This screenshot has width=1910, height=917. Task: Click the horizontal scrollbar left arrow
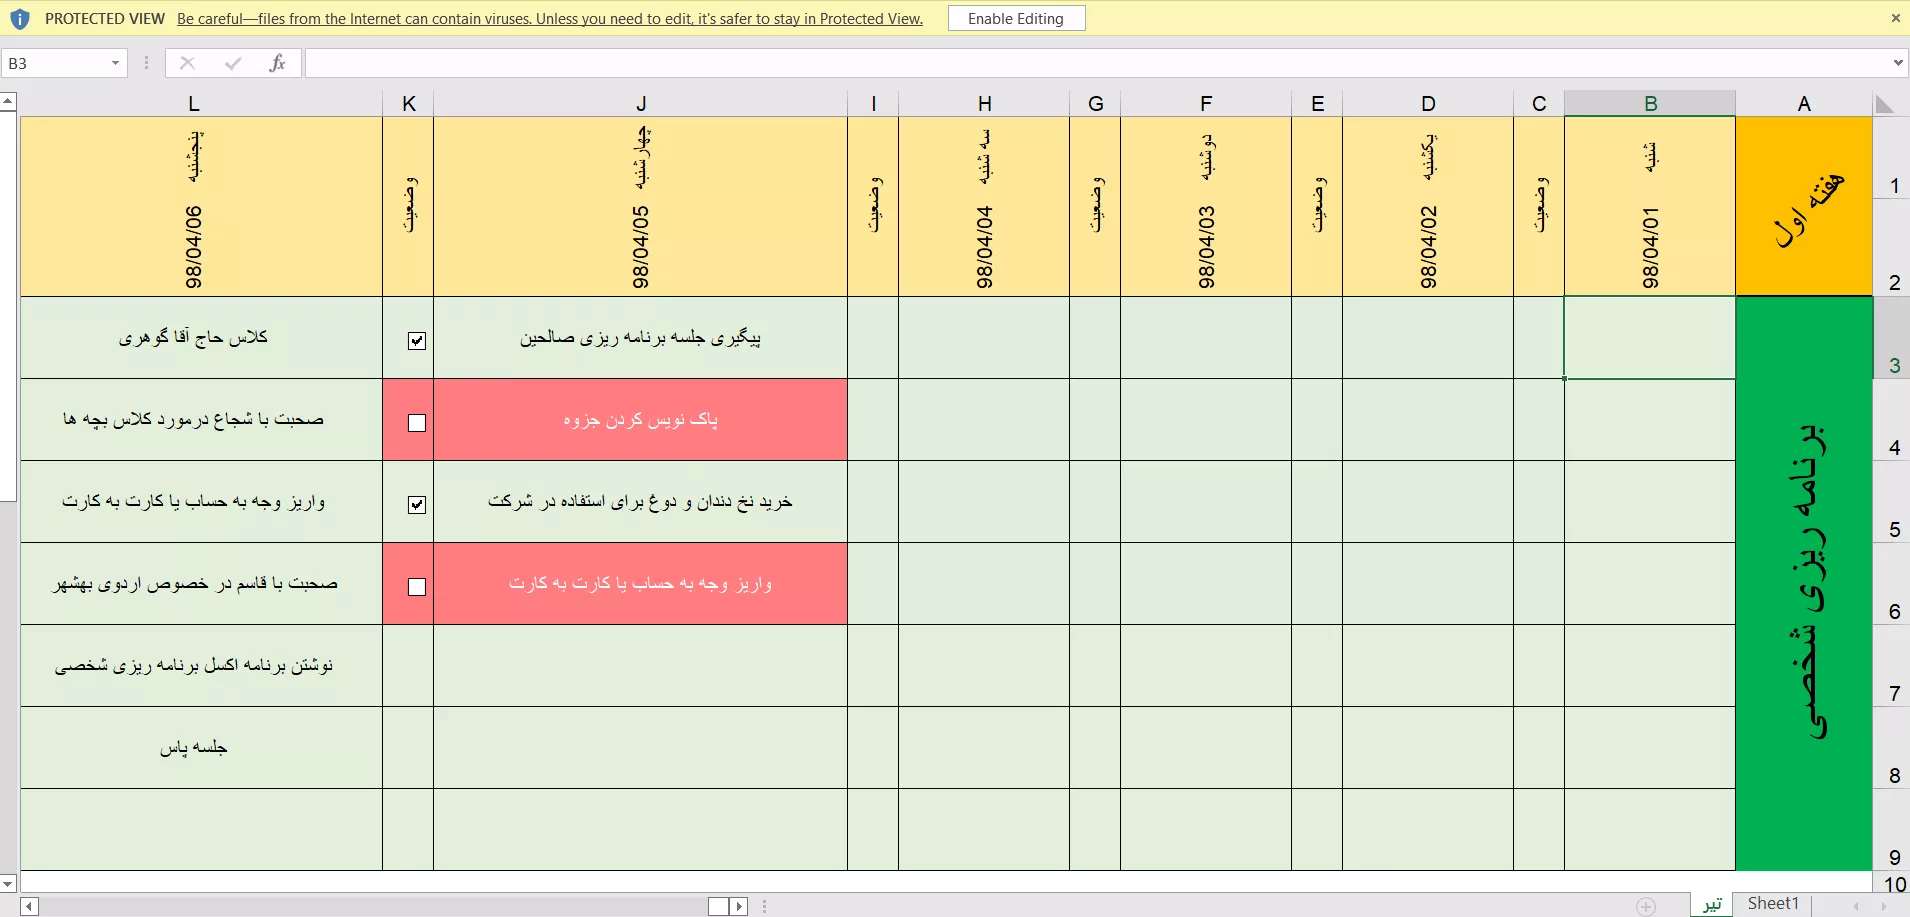pos(29,906)
